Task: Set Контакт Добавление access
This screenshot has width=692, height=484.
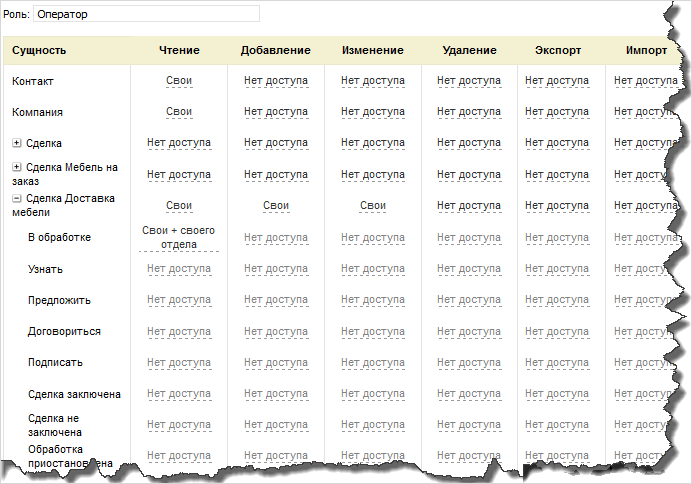Action: 276,81
